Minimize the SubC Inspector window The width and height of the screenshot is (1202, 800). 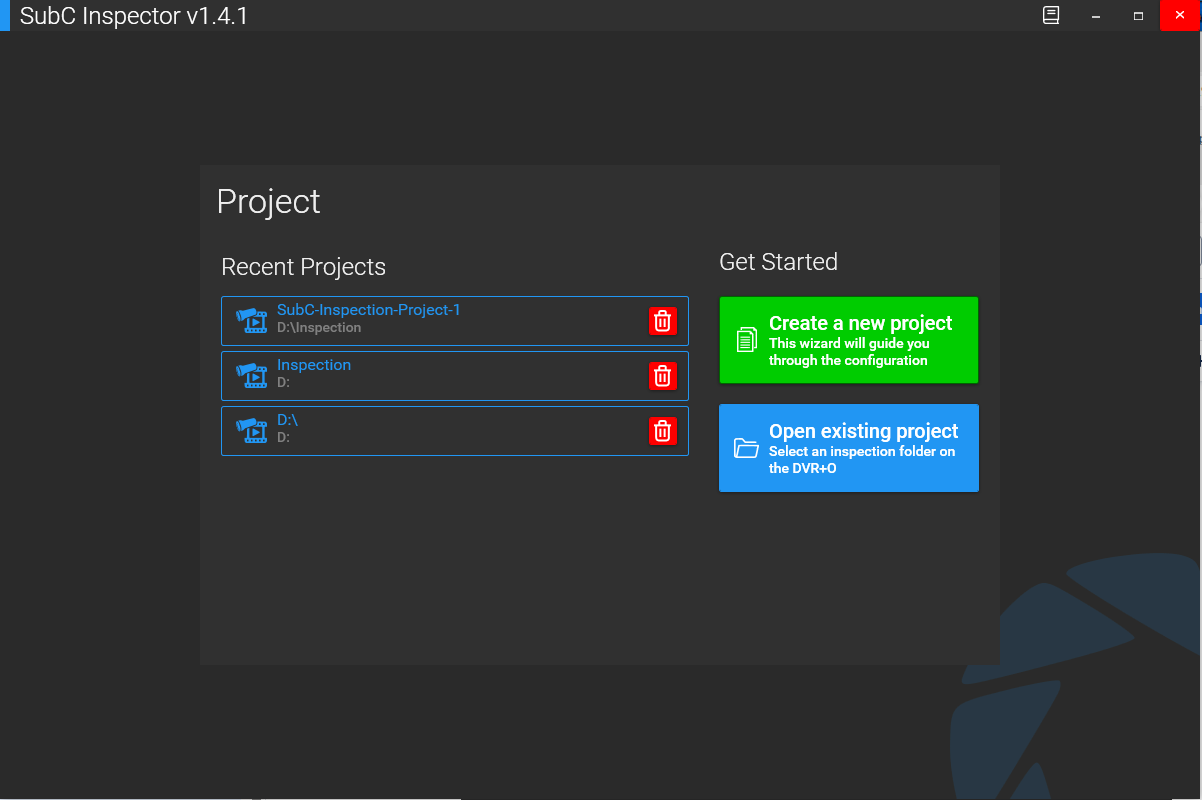(1096, 16)
